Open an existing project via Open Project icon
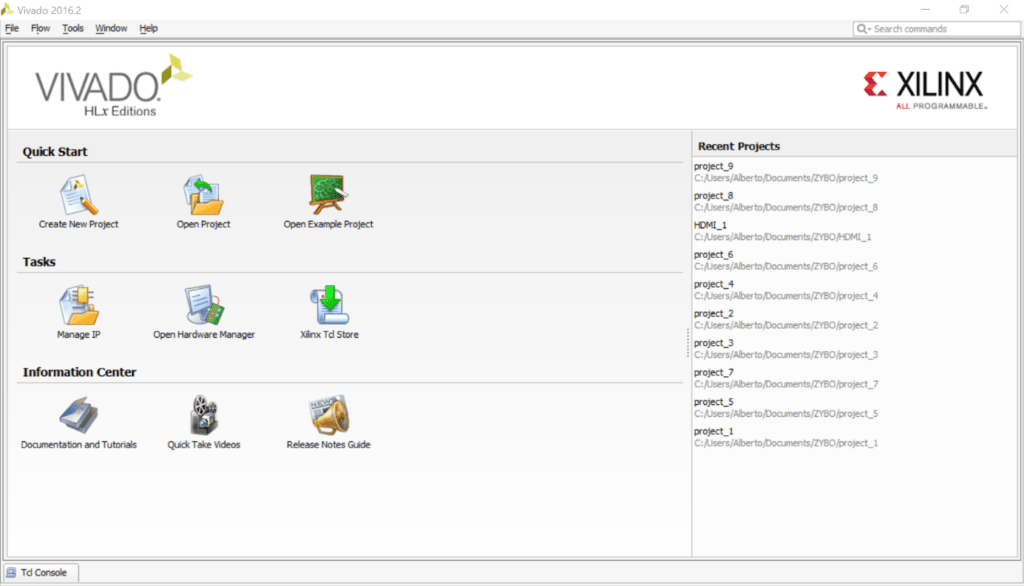Screen dimensions: 1024x586 coord(203,197)
